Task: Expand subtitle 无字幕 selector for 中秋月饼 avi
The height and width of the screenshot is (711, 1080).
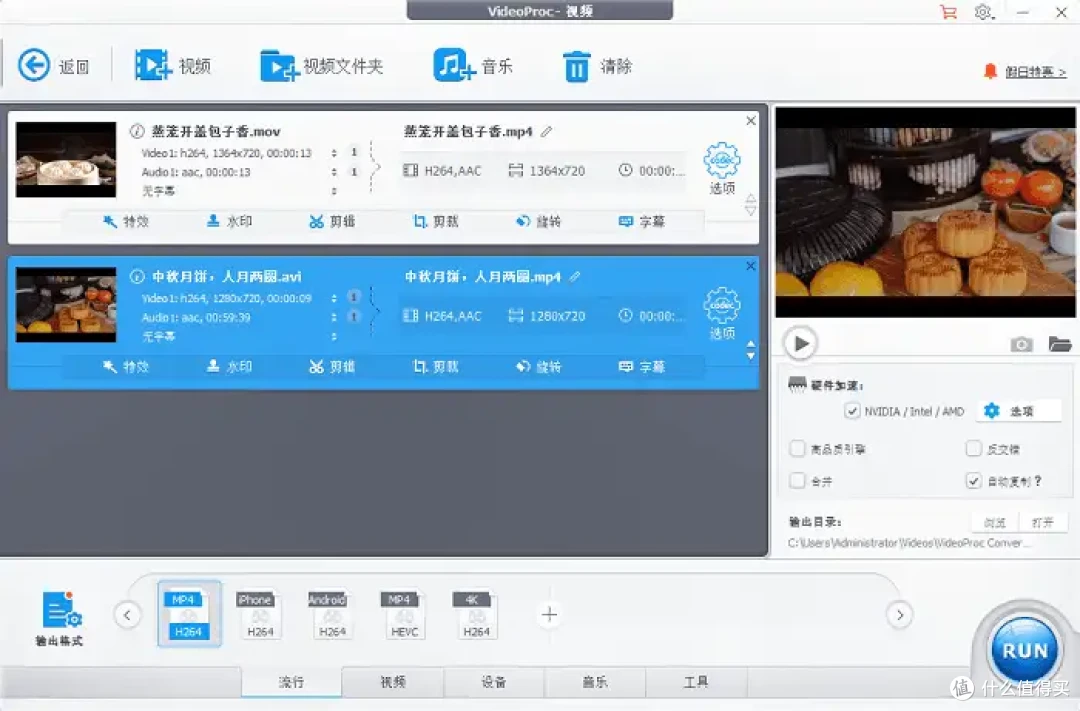Action: (x=334, y=336)
